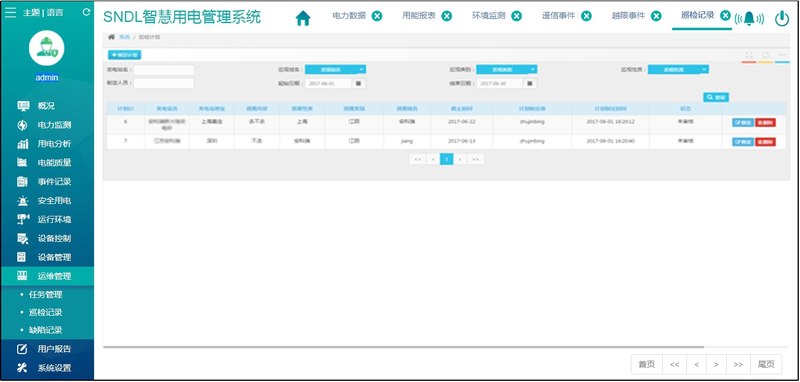Open the end date calendar picker

530,83
